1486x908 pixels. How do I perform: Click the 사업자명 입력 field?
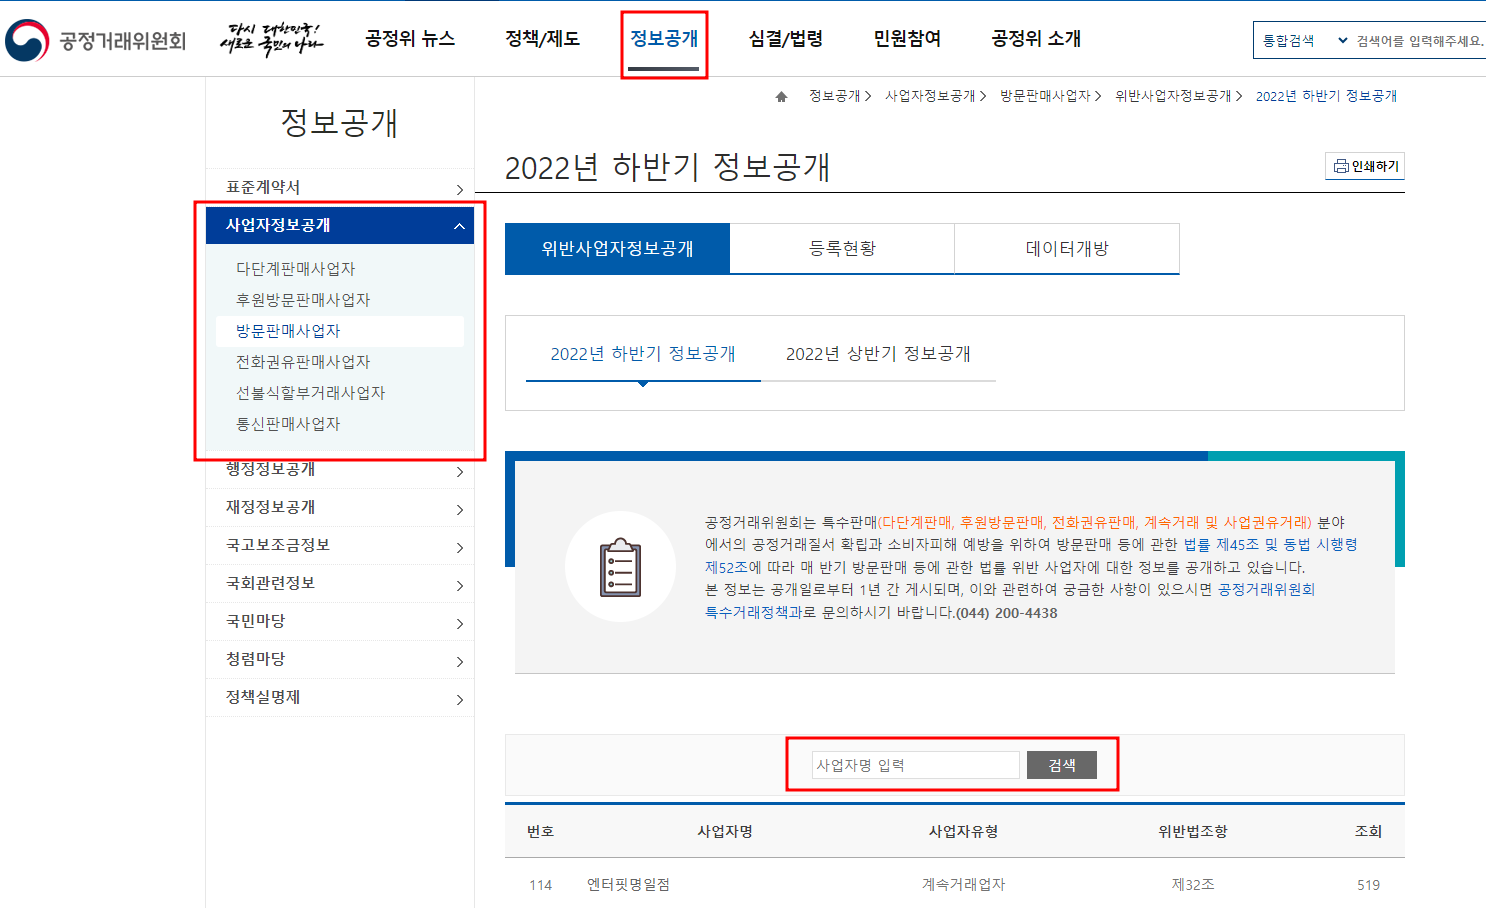coord(915,765)
